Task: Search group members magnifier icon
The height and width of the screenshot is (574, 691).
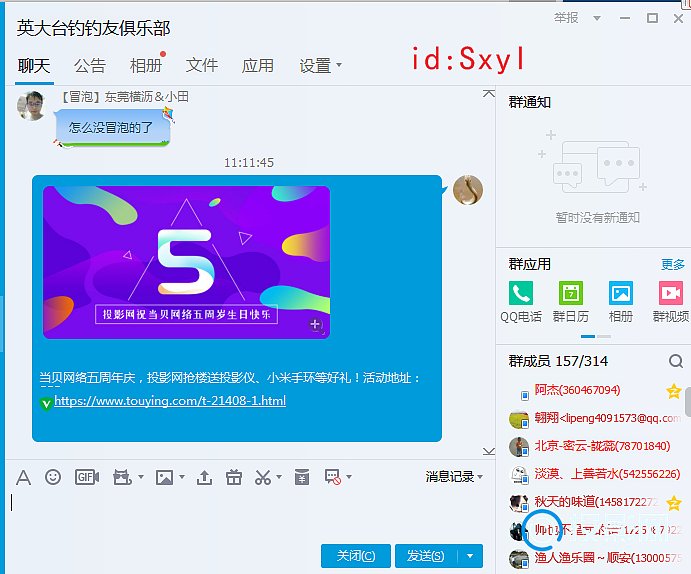Action: [x=676, y=361]
